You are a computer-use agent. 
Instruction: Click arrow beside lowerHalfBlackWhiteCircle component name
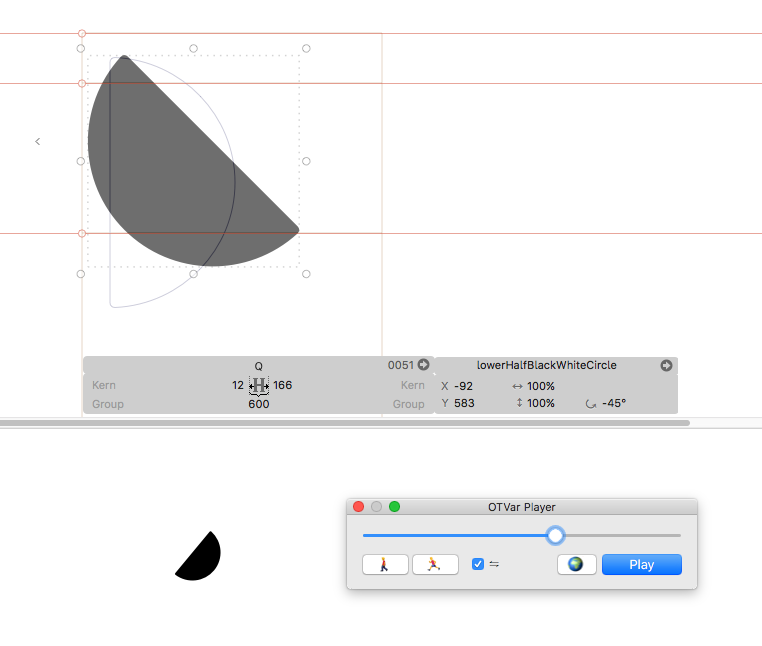[666, 366]
